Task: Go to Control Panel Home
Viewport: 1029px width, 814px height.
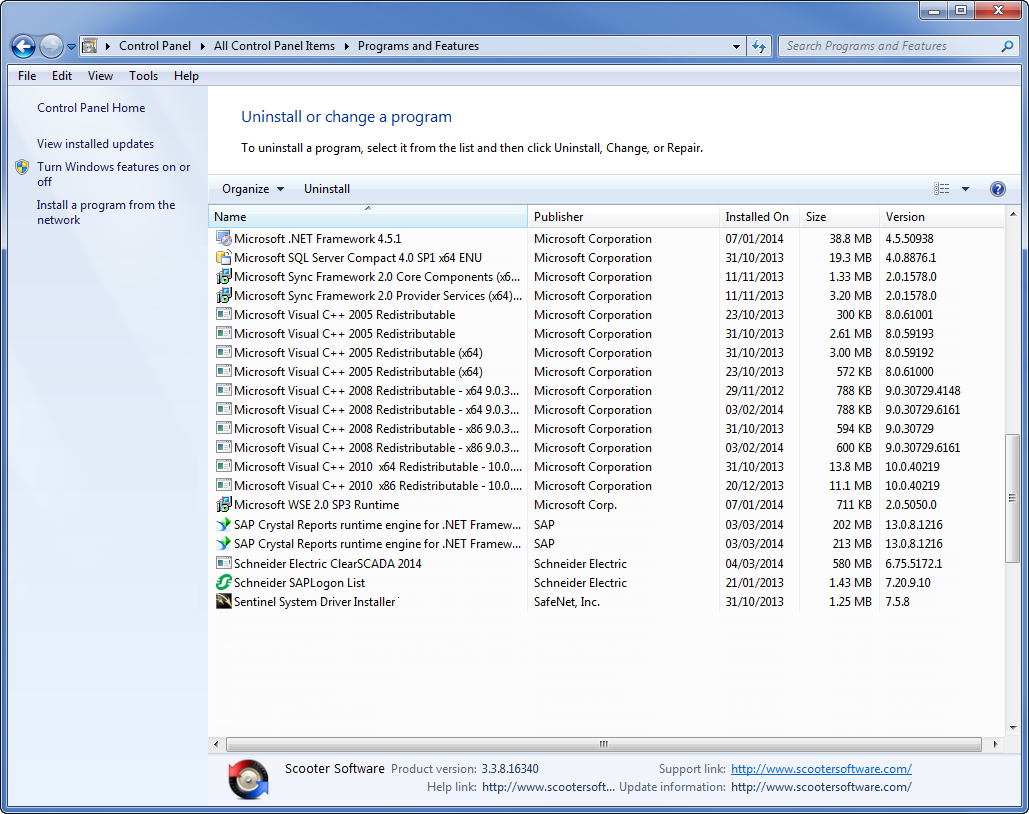Action: click(91, 108)
